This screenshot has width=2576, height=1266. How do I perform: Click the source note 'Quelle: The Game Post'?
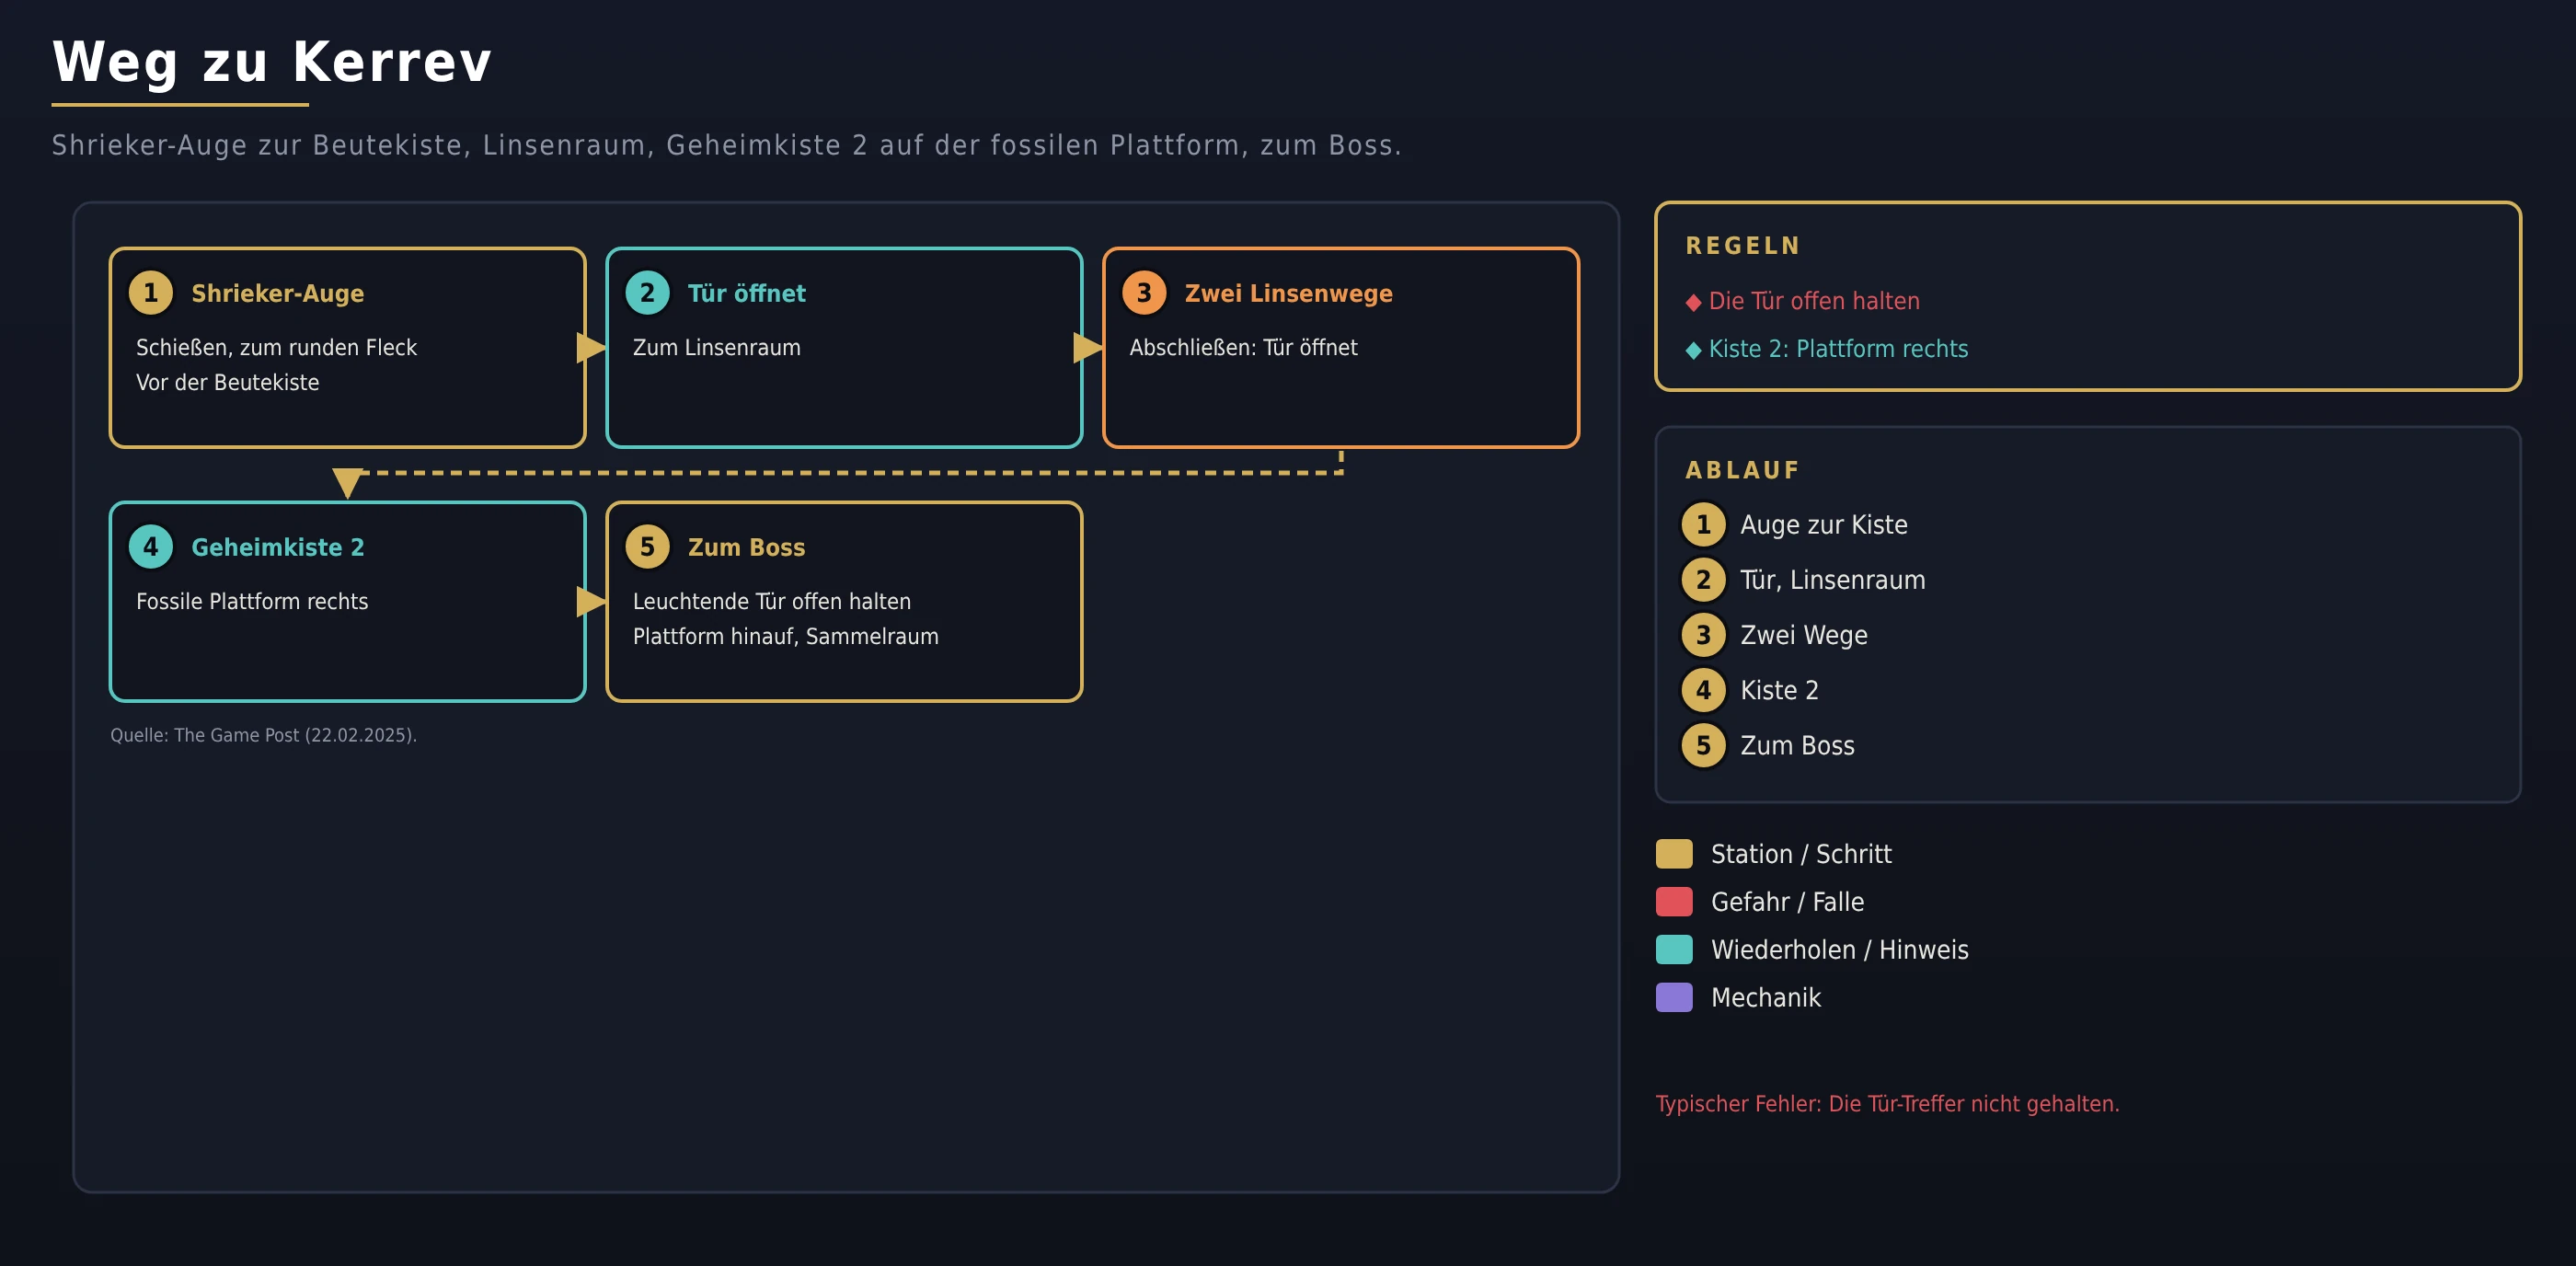click(x=263, y=735)
